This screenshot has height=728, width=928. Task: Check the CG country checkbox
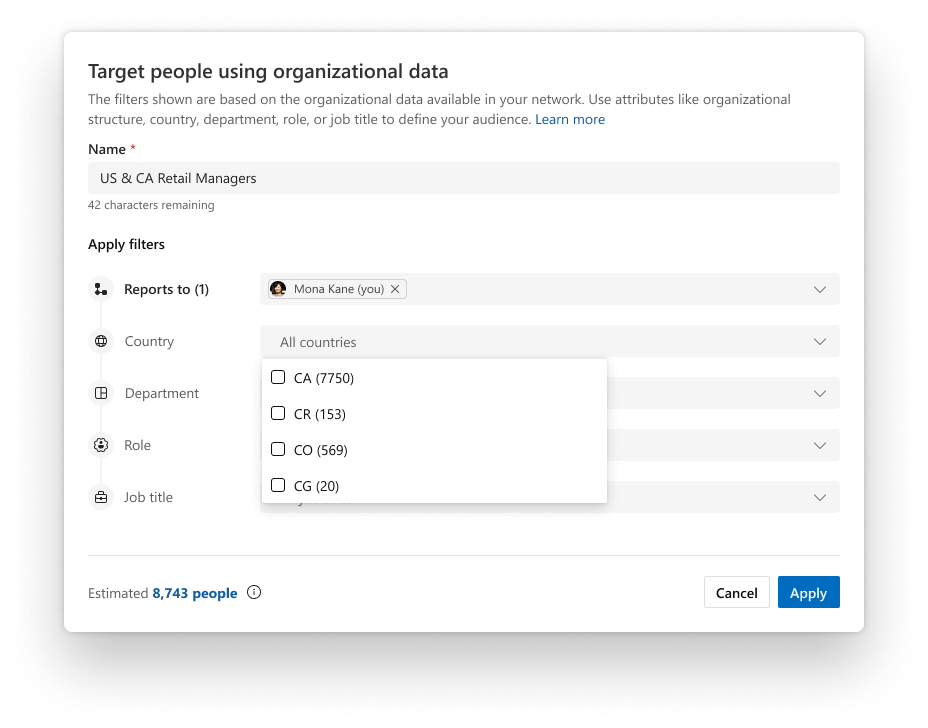point(277,485)
